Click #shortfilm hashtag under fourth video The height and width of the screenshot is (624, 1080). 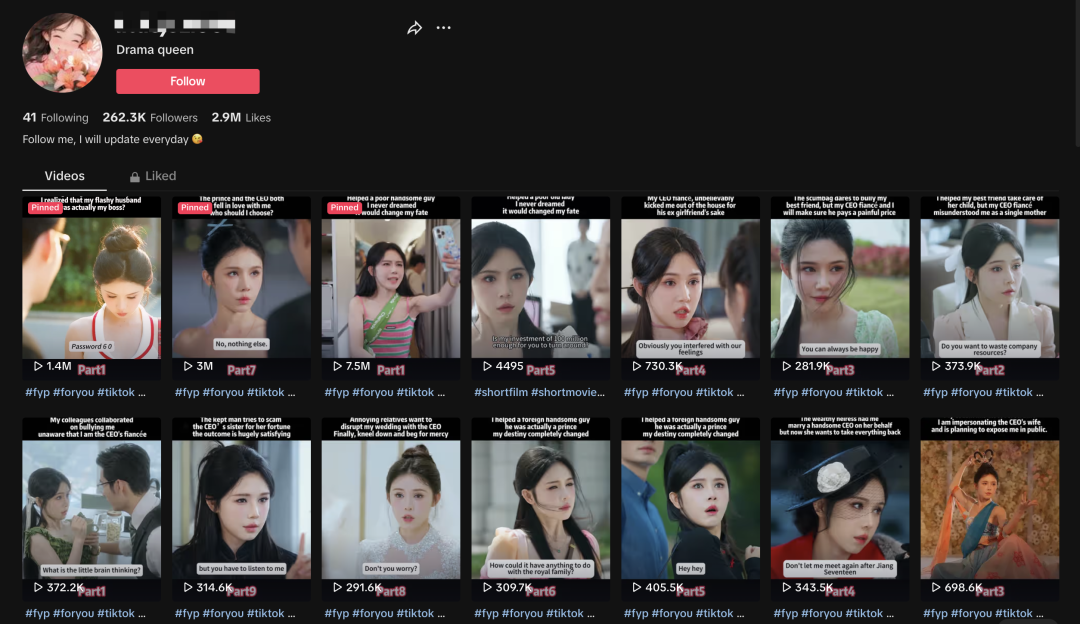coord(501,393)
